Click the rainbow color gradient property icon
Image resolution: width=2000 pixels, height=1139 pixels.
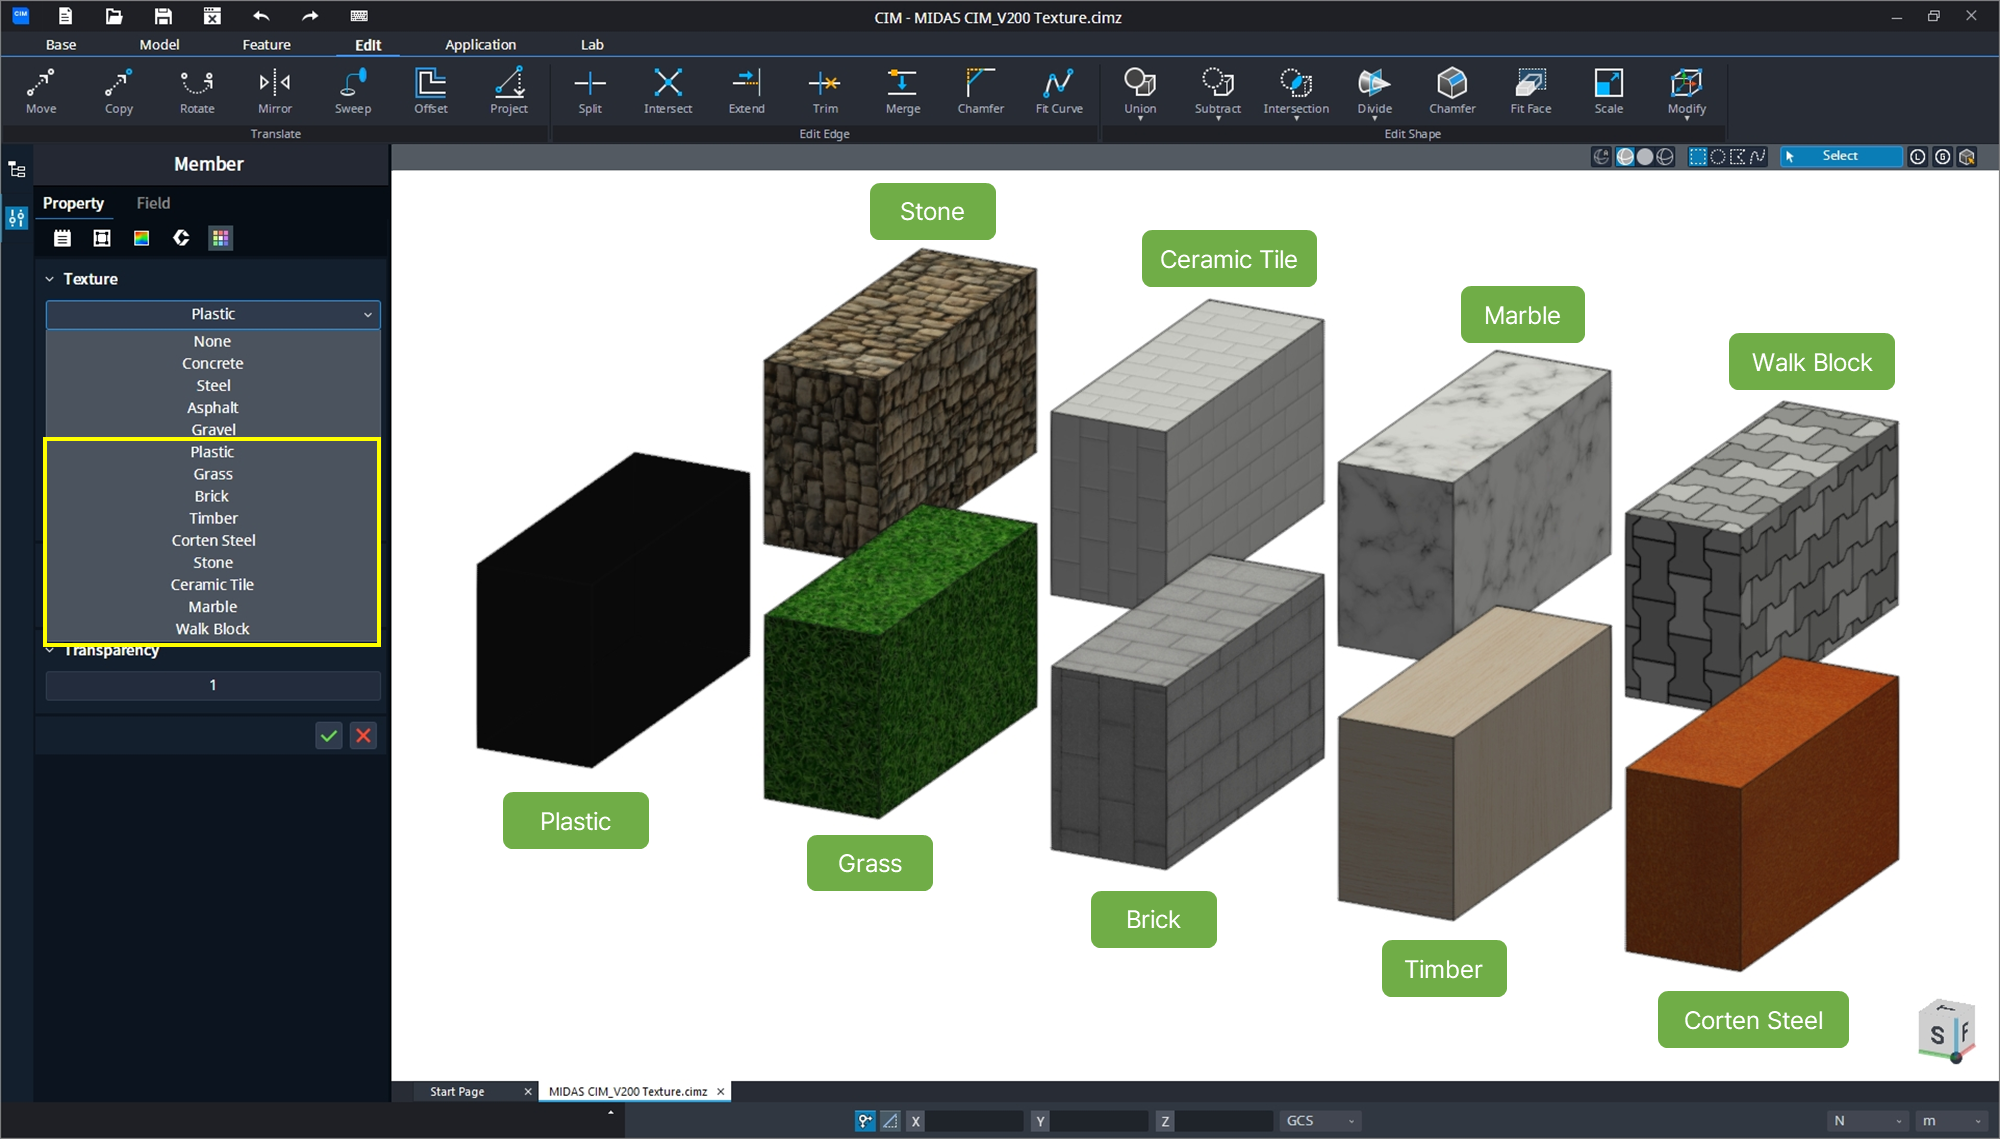[141, 238]
